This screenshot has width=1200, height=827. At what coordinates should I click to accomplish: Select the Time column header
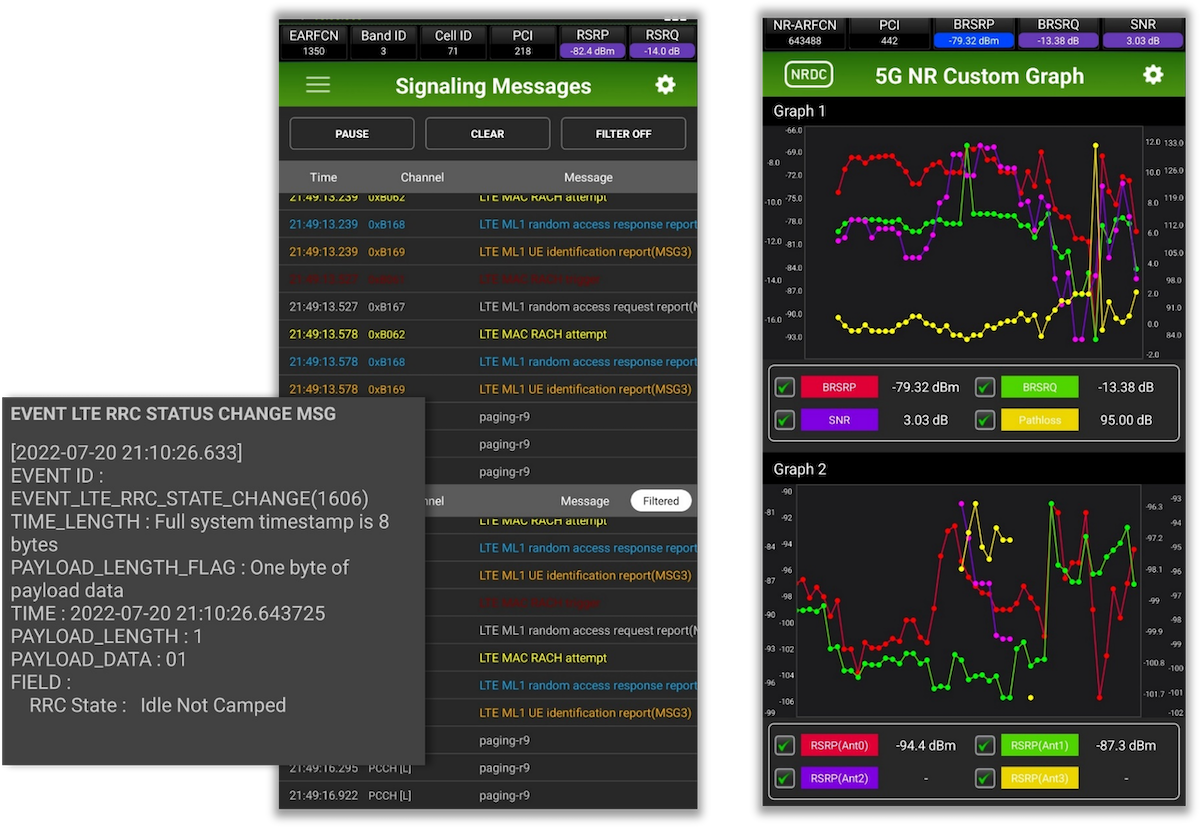pos(324,177)
